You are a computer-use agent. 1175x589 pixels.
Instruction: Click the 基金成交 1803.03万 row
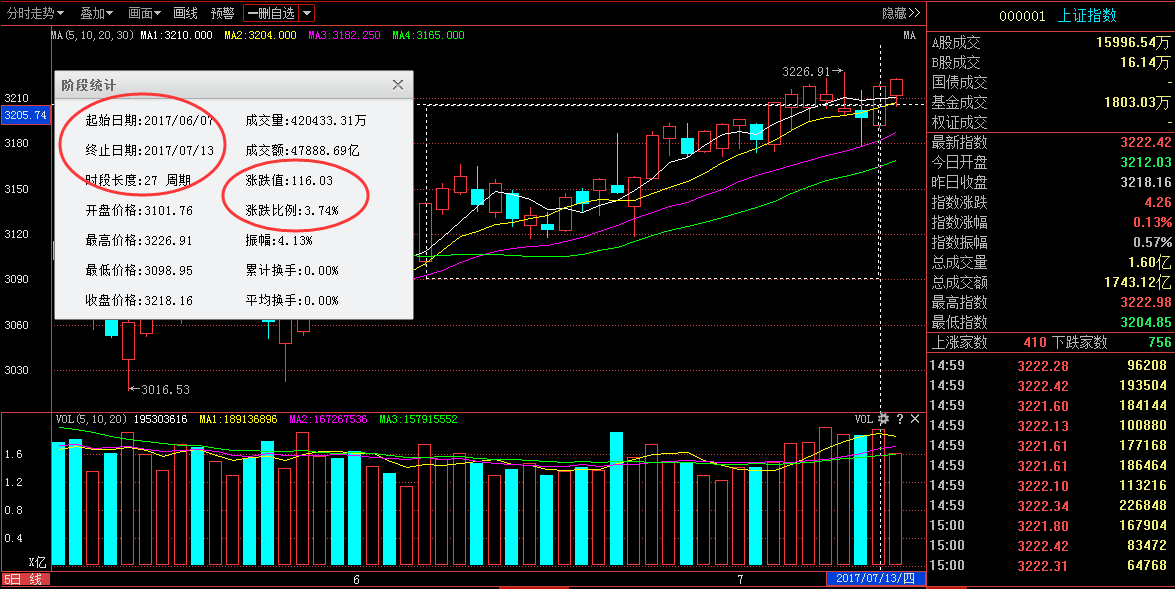coord(1051,103)
